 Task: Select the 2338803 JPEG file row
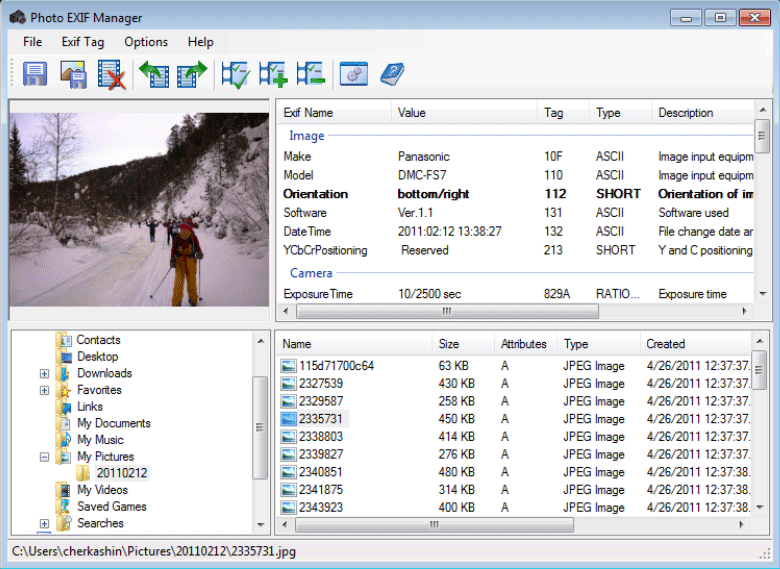pyautogui.click(x=320, y=437)
